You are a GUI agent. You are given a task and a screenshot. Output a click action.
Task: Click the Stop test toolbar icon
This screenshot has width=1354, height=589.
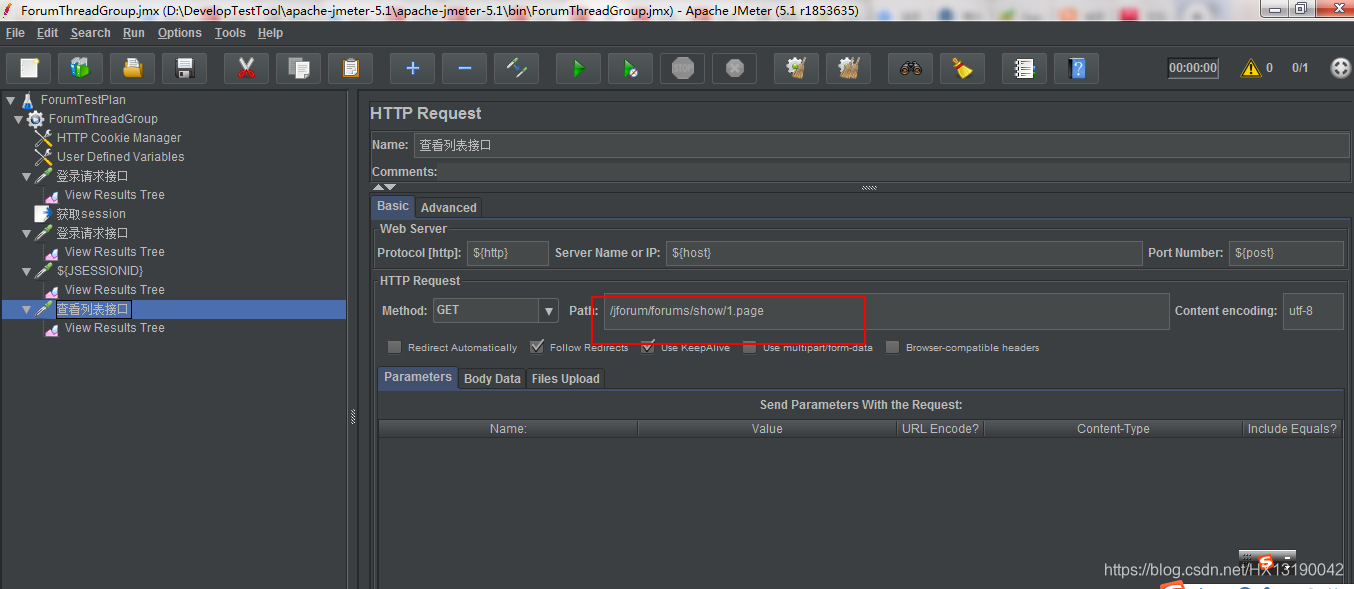click(x=682, y=68)
